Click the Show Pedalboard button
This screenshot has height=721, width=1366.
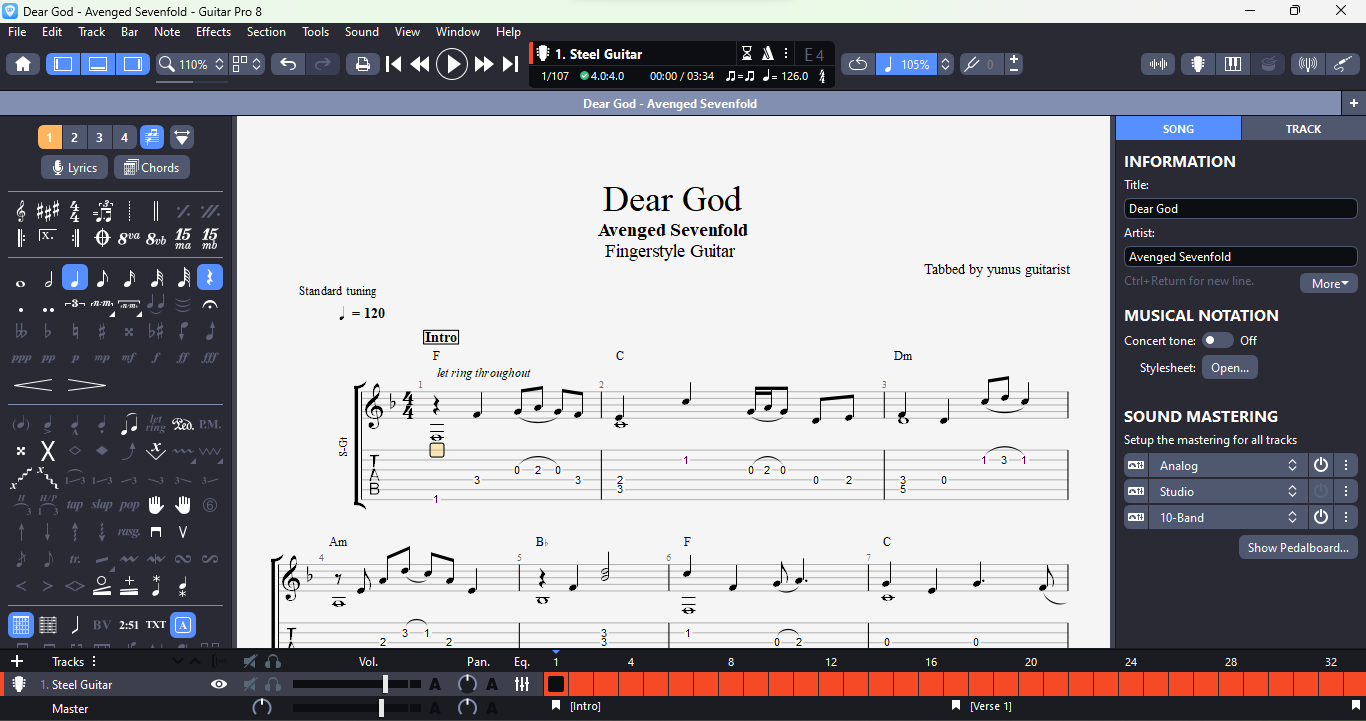pyautogui.click(x=1298, y=547)
